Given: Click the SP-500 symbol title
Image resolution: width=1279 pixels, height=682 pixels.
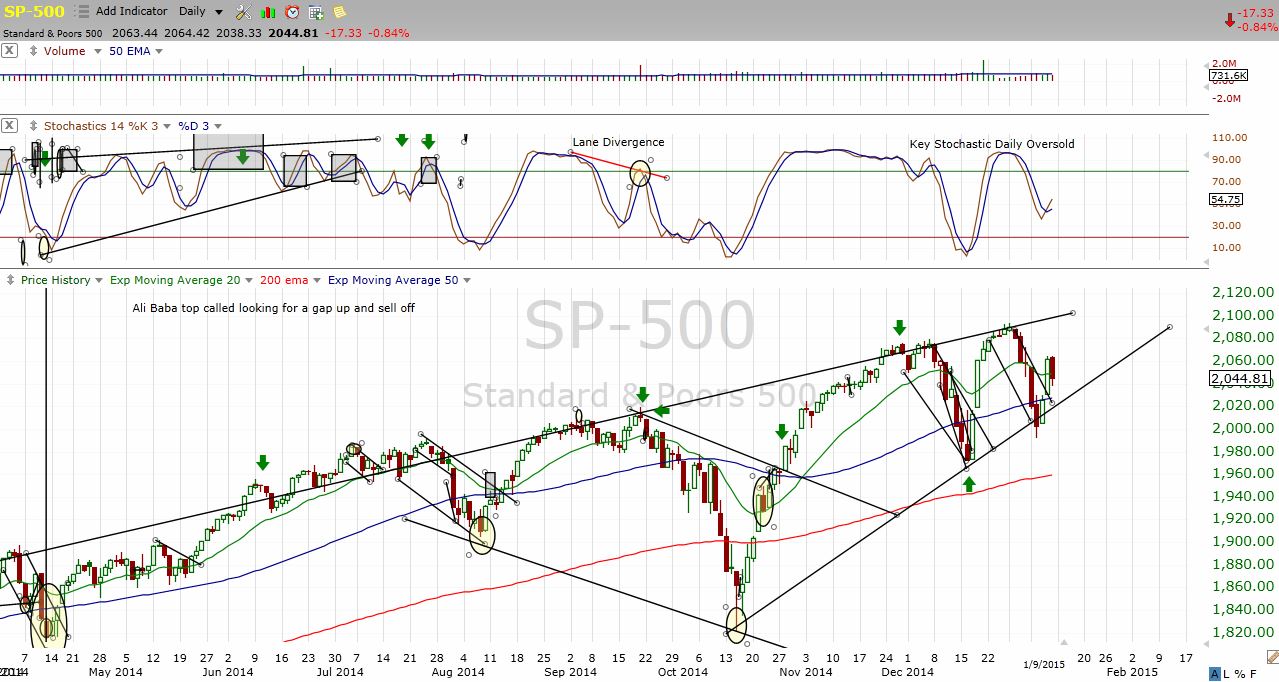Looking at the screenshot, I should pyautogui.click(x=34, y=12).
